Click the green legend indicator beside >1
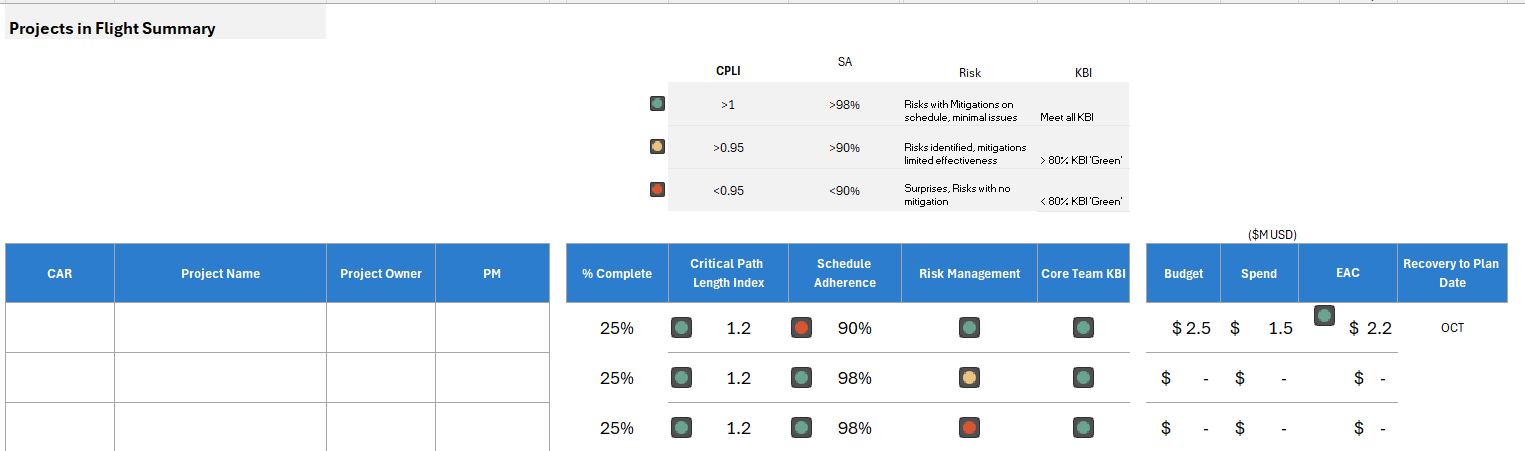1525x451 pixels. click(657, 103)
